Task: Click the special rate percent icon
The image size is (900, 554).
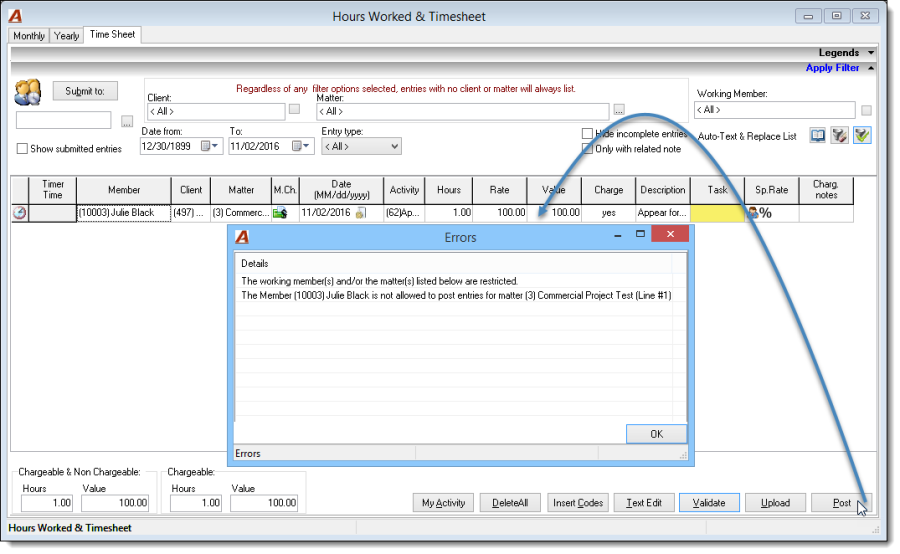Action: pyautogui.click(x=760, y=213)
